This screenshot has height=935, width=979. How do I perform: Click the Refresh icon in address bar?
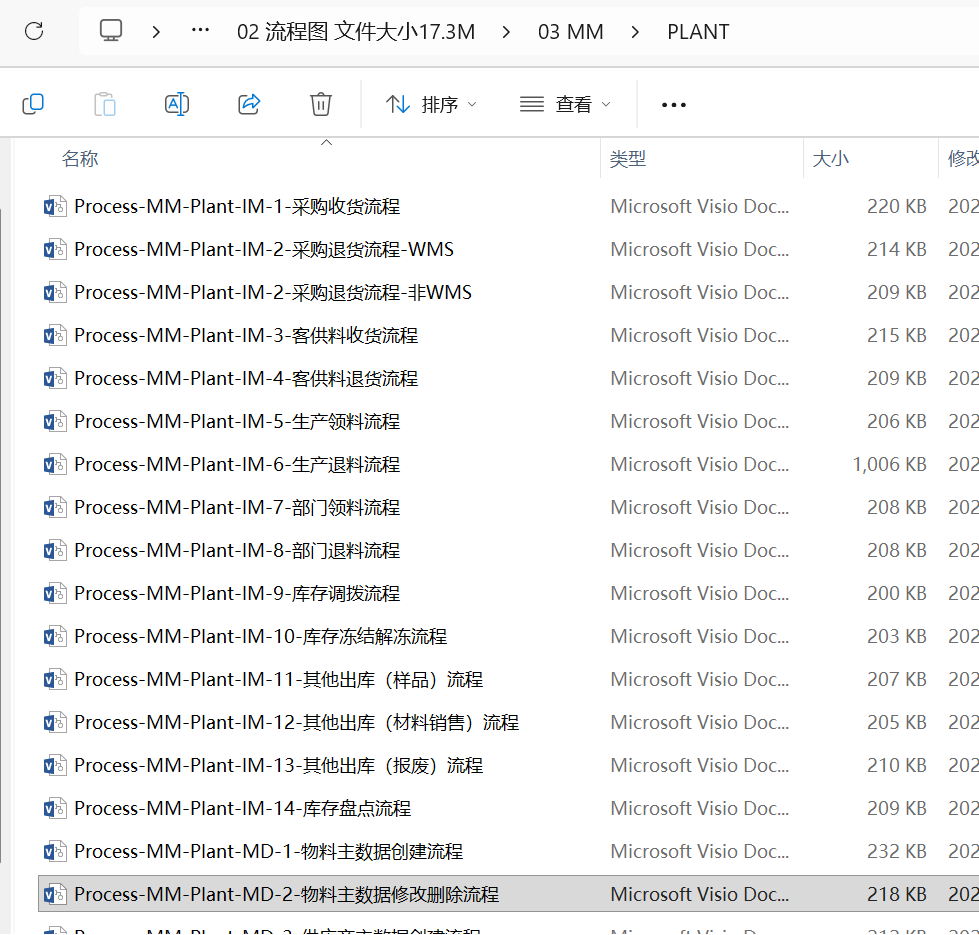click(x=34, y=31)
